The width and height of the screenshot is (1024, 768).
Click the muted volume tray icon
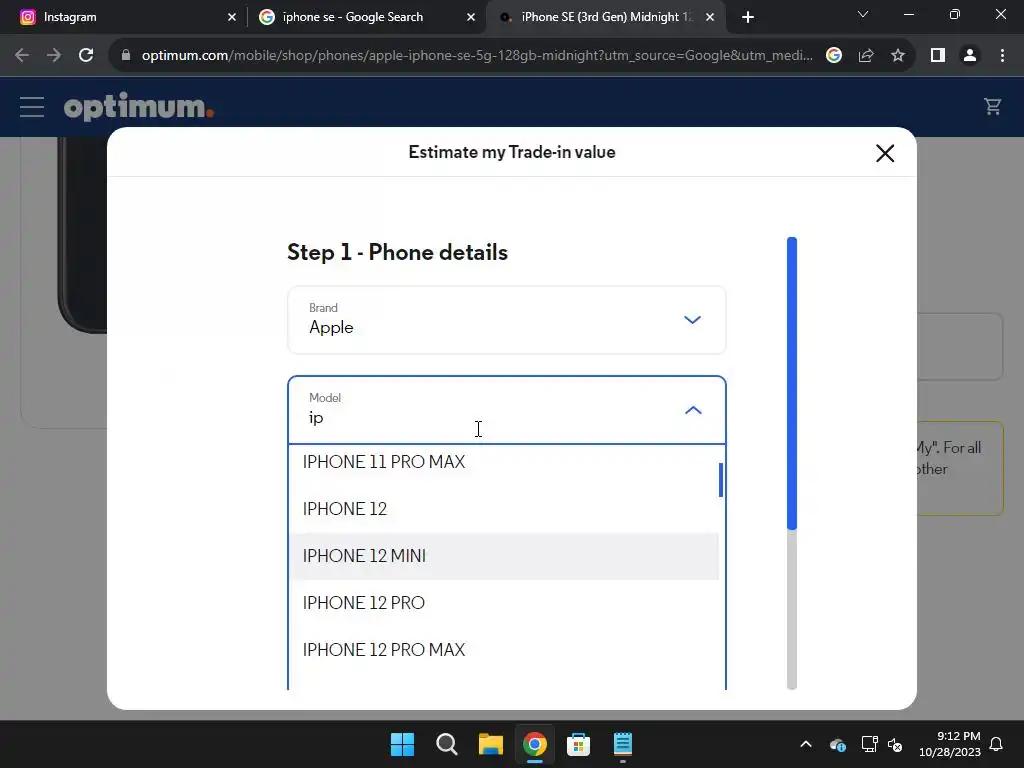point(895,744)
